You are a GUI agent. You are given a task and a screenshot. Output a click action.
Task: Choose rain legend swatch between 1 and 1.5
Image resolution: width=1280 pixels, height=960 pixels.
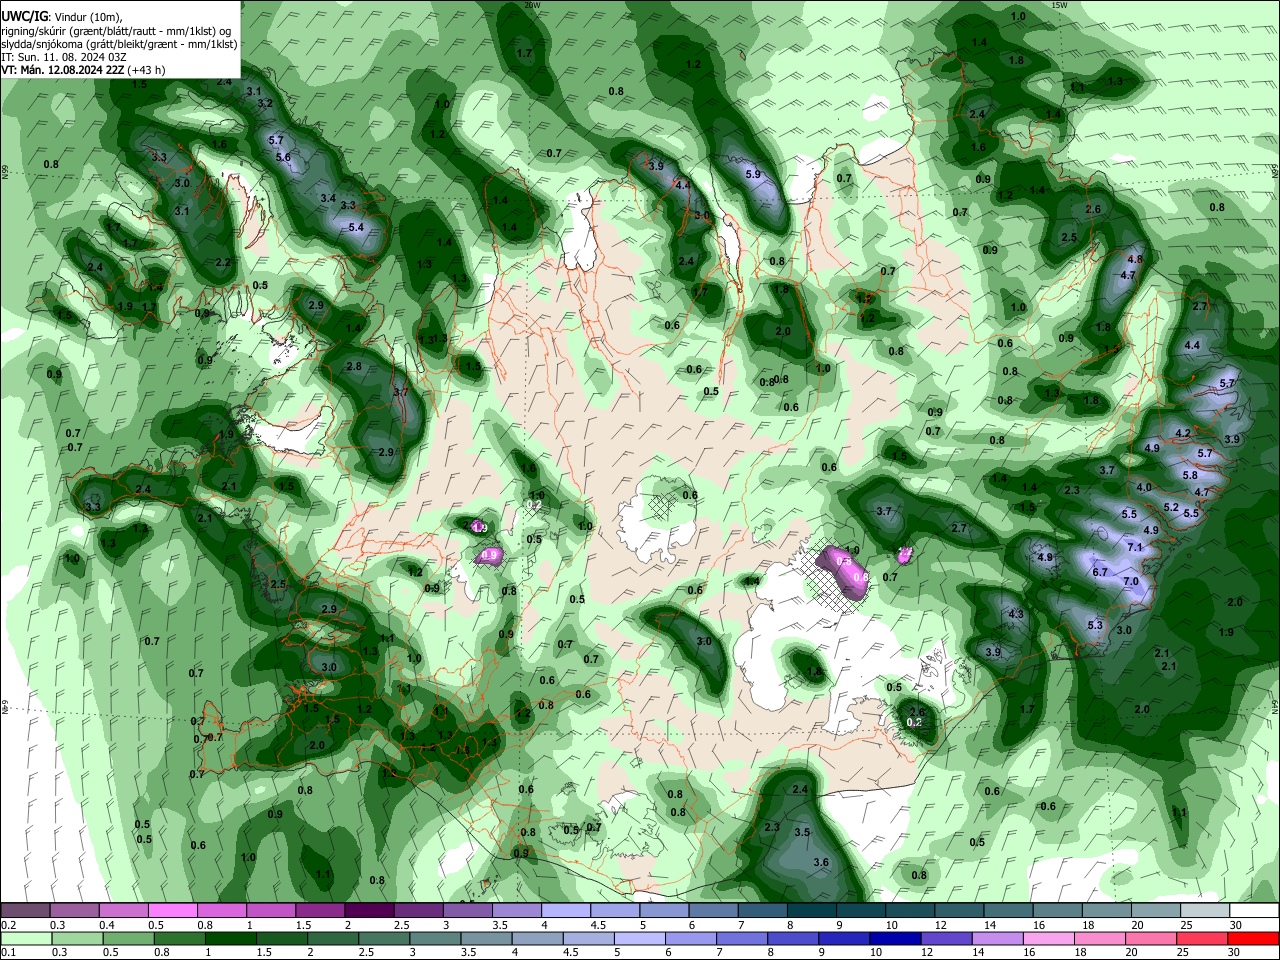point(230,938)
